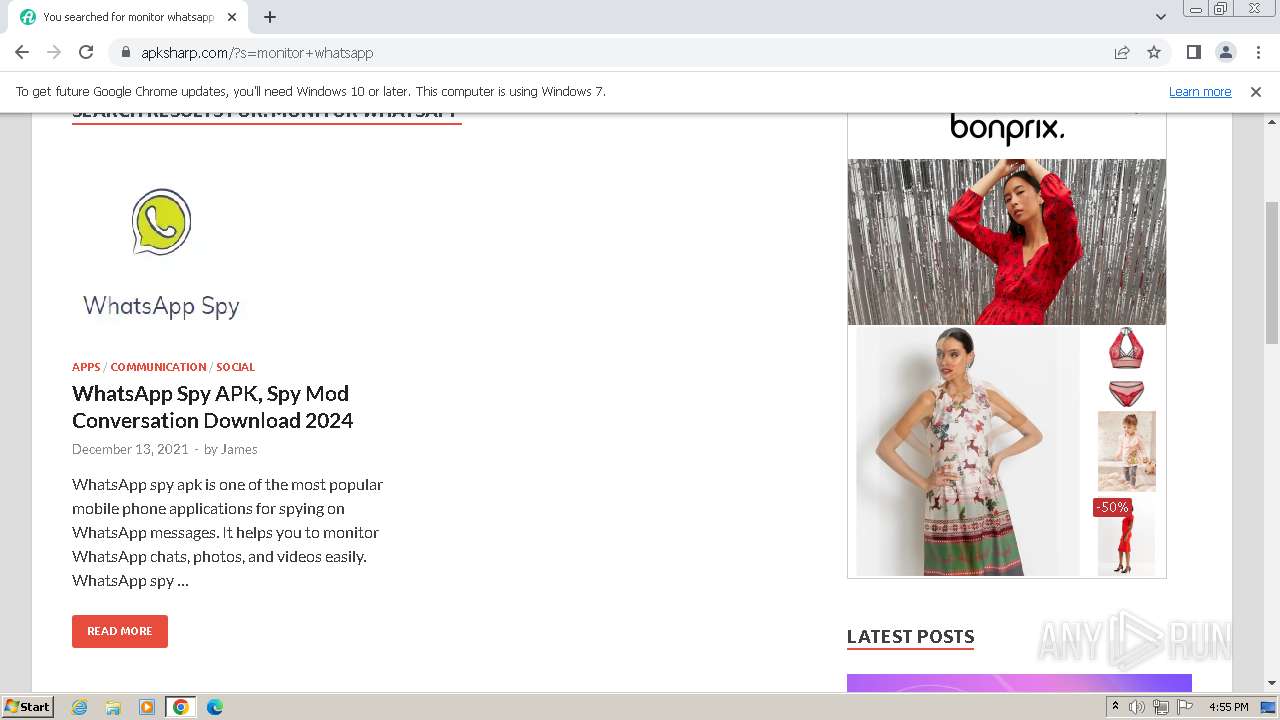Image resolution: width=1280 pixels, height=720 pixels.
Task: Open Chrome three-dot menu
Action: (1258, 52)
